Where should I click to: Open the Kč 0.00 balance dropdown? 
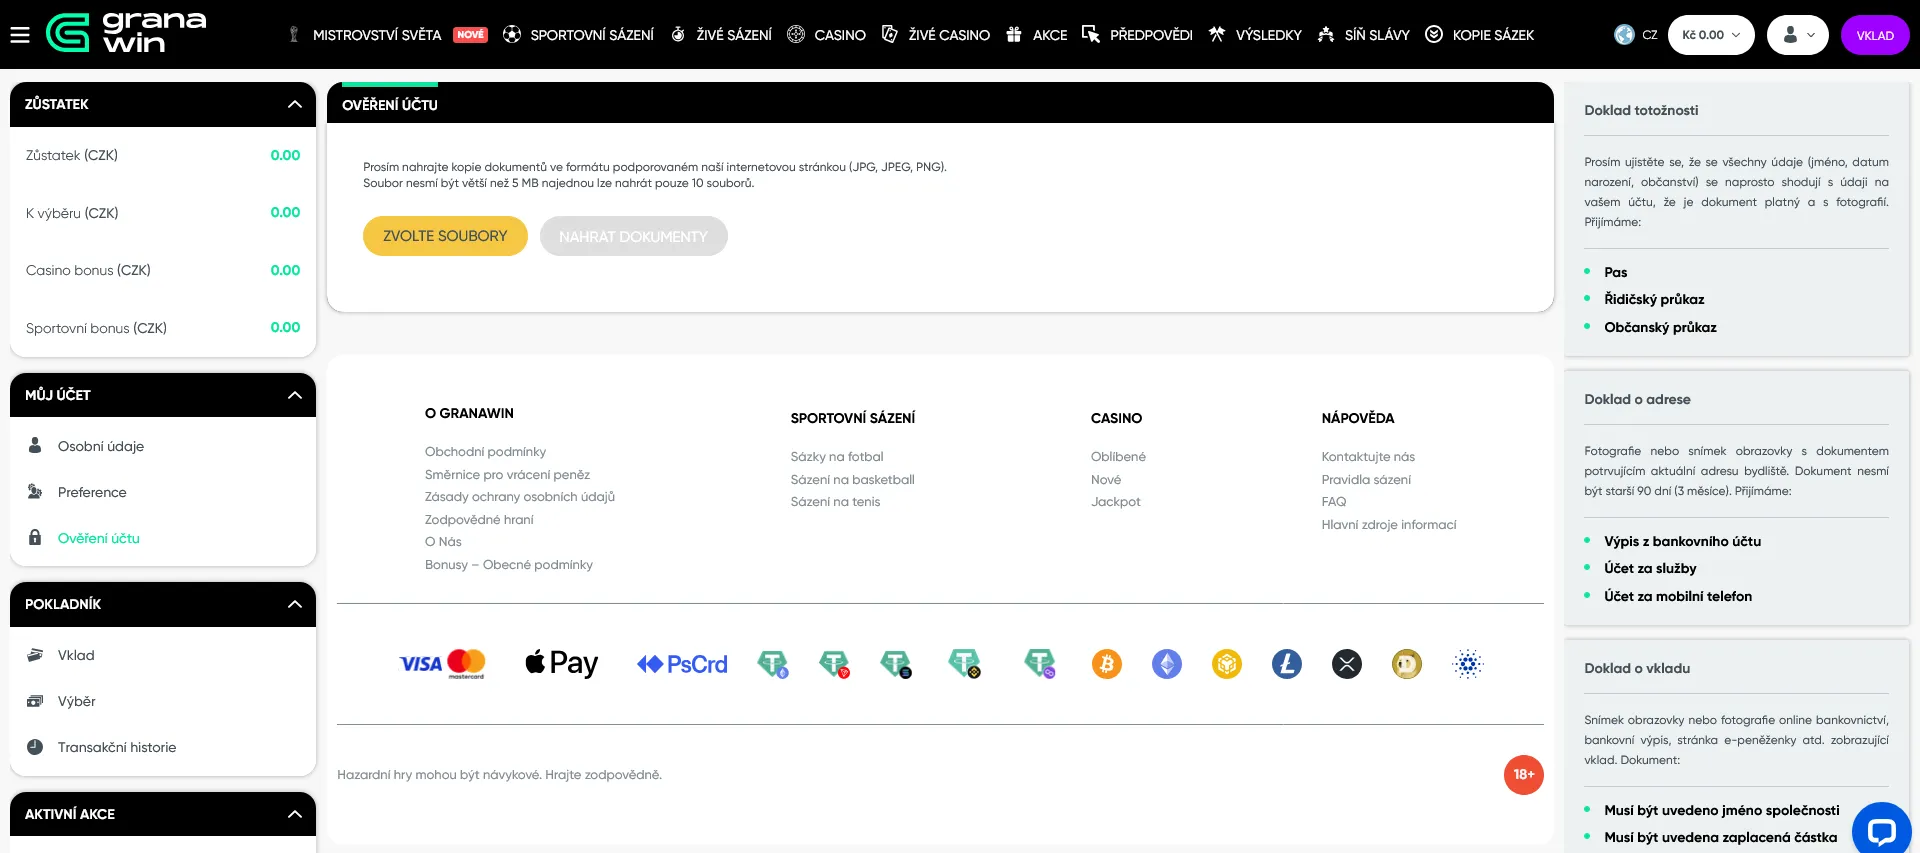pyautogui.click(x=1711, y=35)
